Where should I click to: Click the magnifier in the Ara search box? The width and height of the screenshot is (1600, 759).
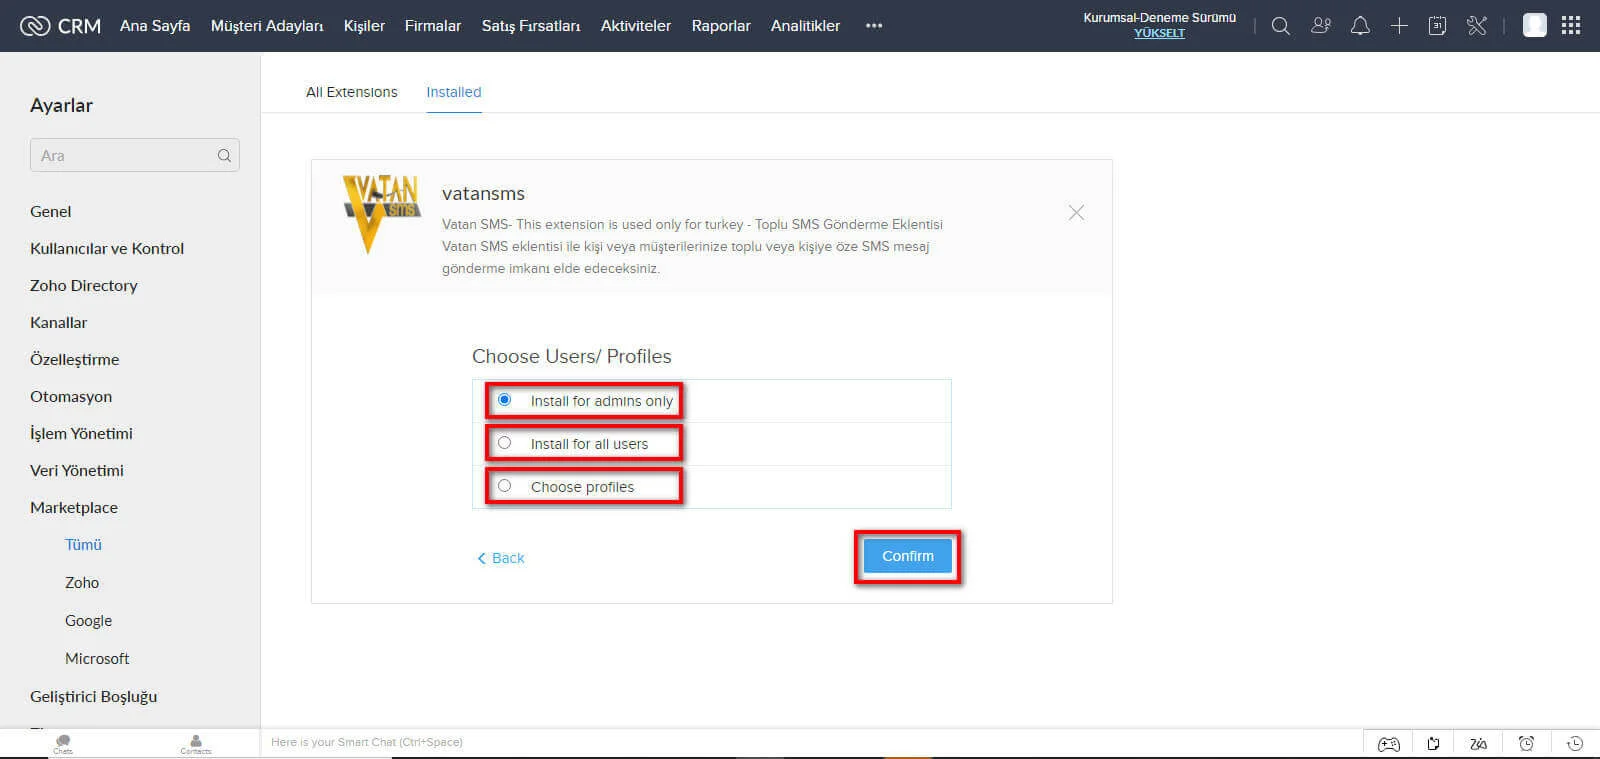(x=224, y=156)
